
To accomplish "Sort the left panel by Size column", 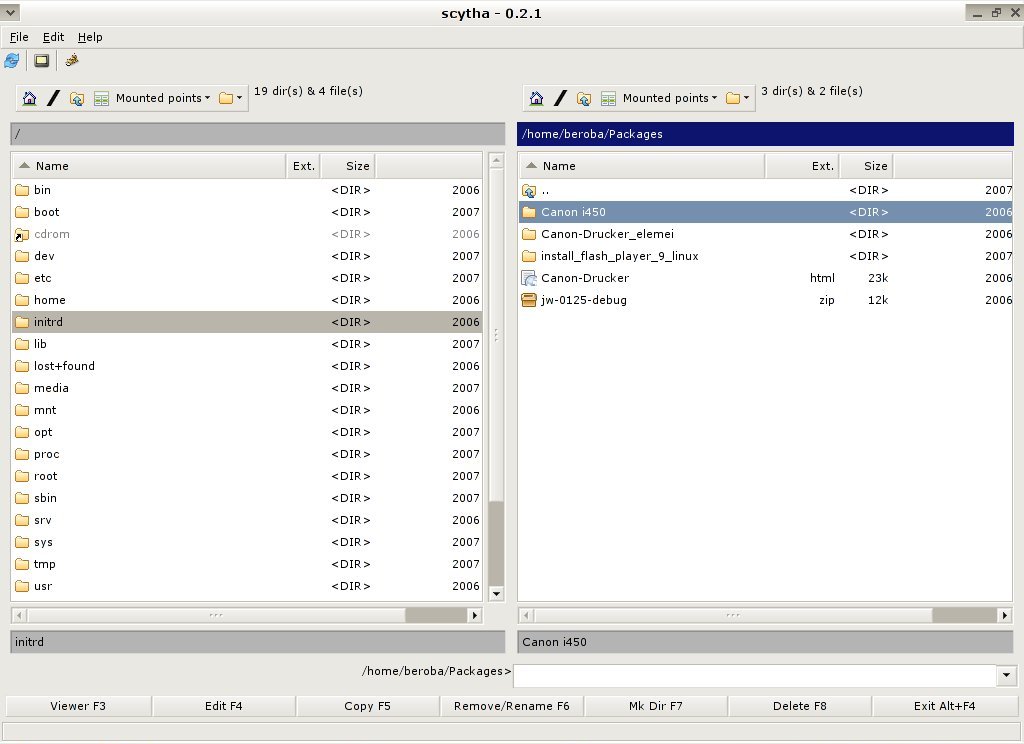I will pyautogui.click(x=349, y=166).
